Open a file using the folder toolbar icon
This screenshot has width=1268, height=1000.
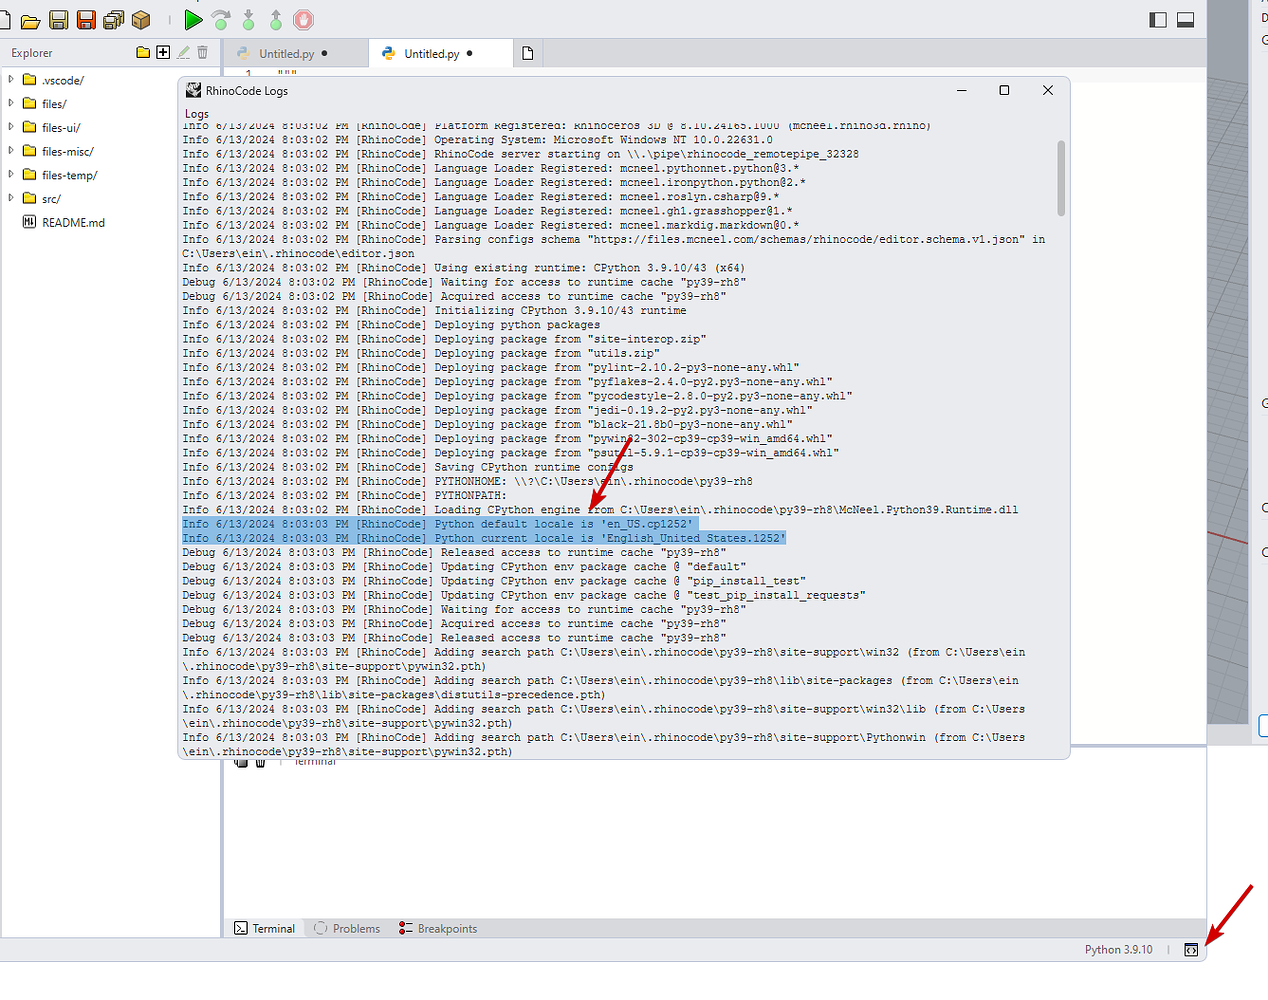pyautogui.click(x=28, y=20)
